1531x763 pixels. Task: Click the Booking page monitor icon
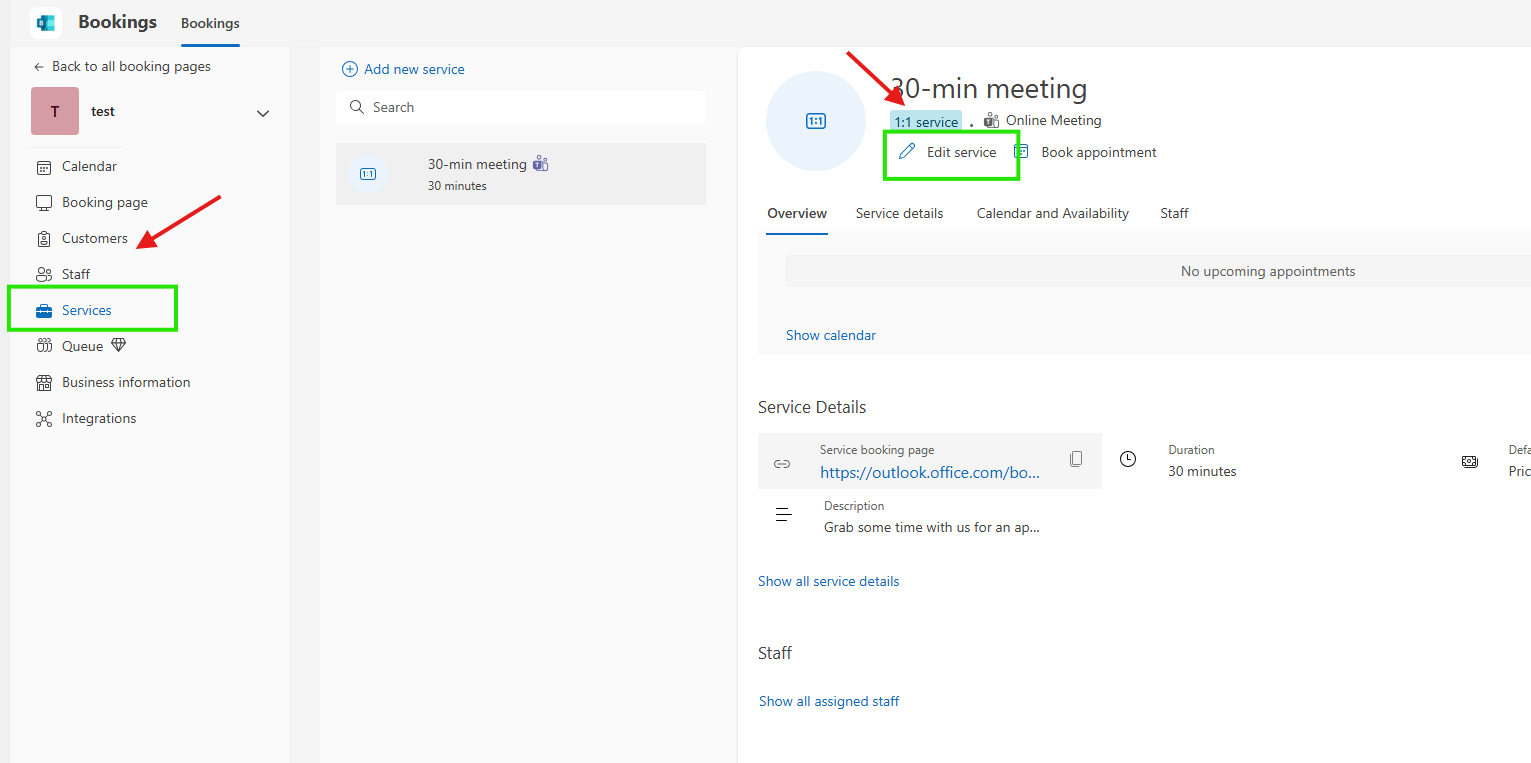[44, 203]
